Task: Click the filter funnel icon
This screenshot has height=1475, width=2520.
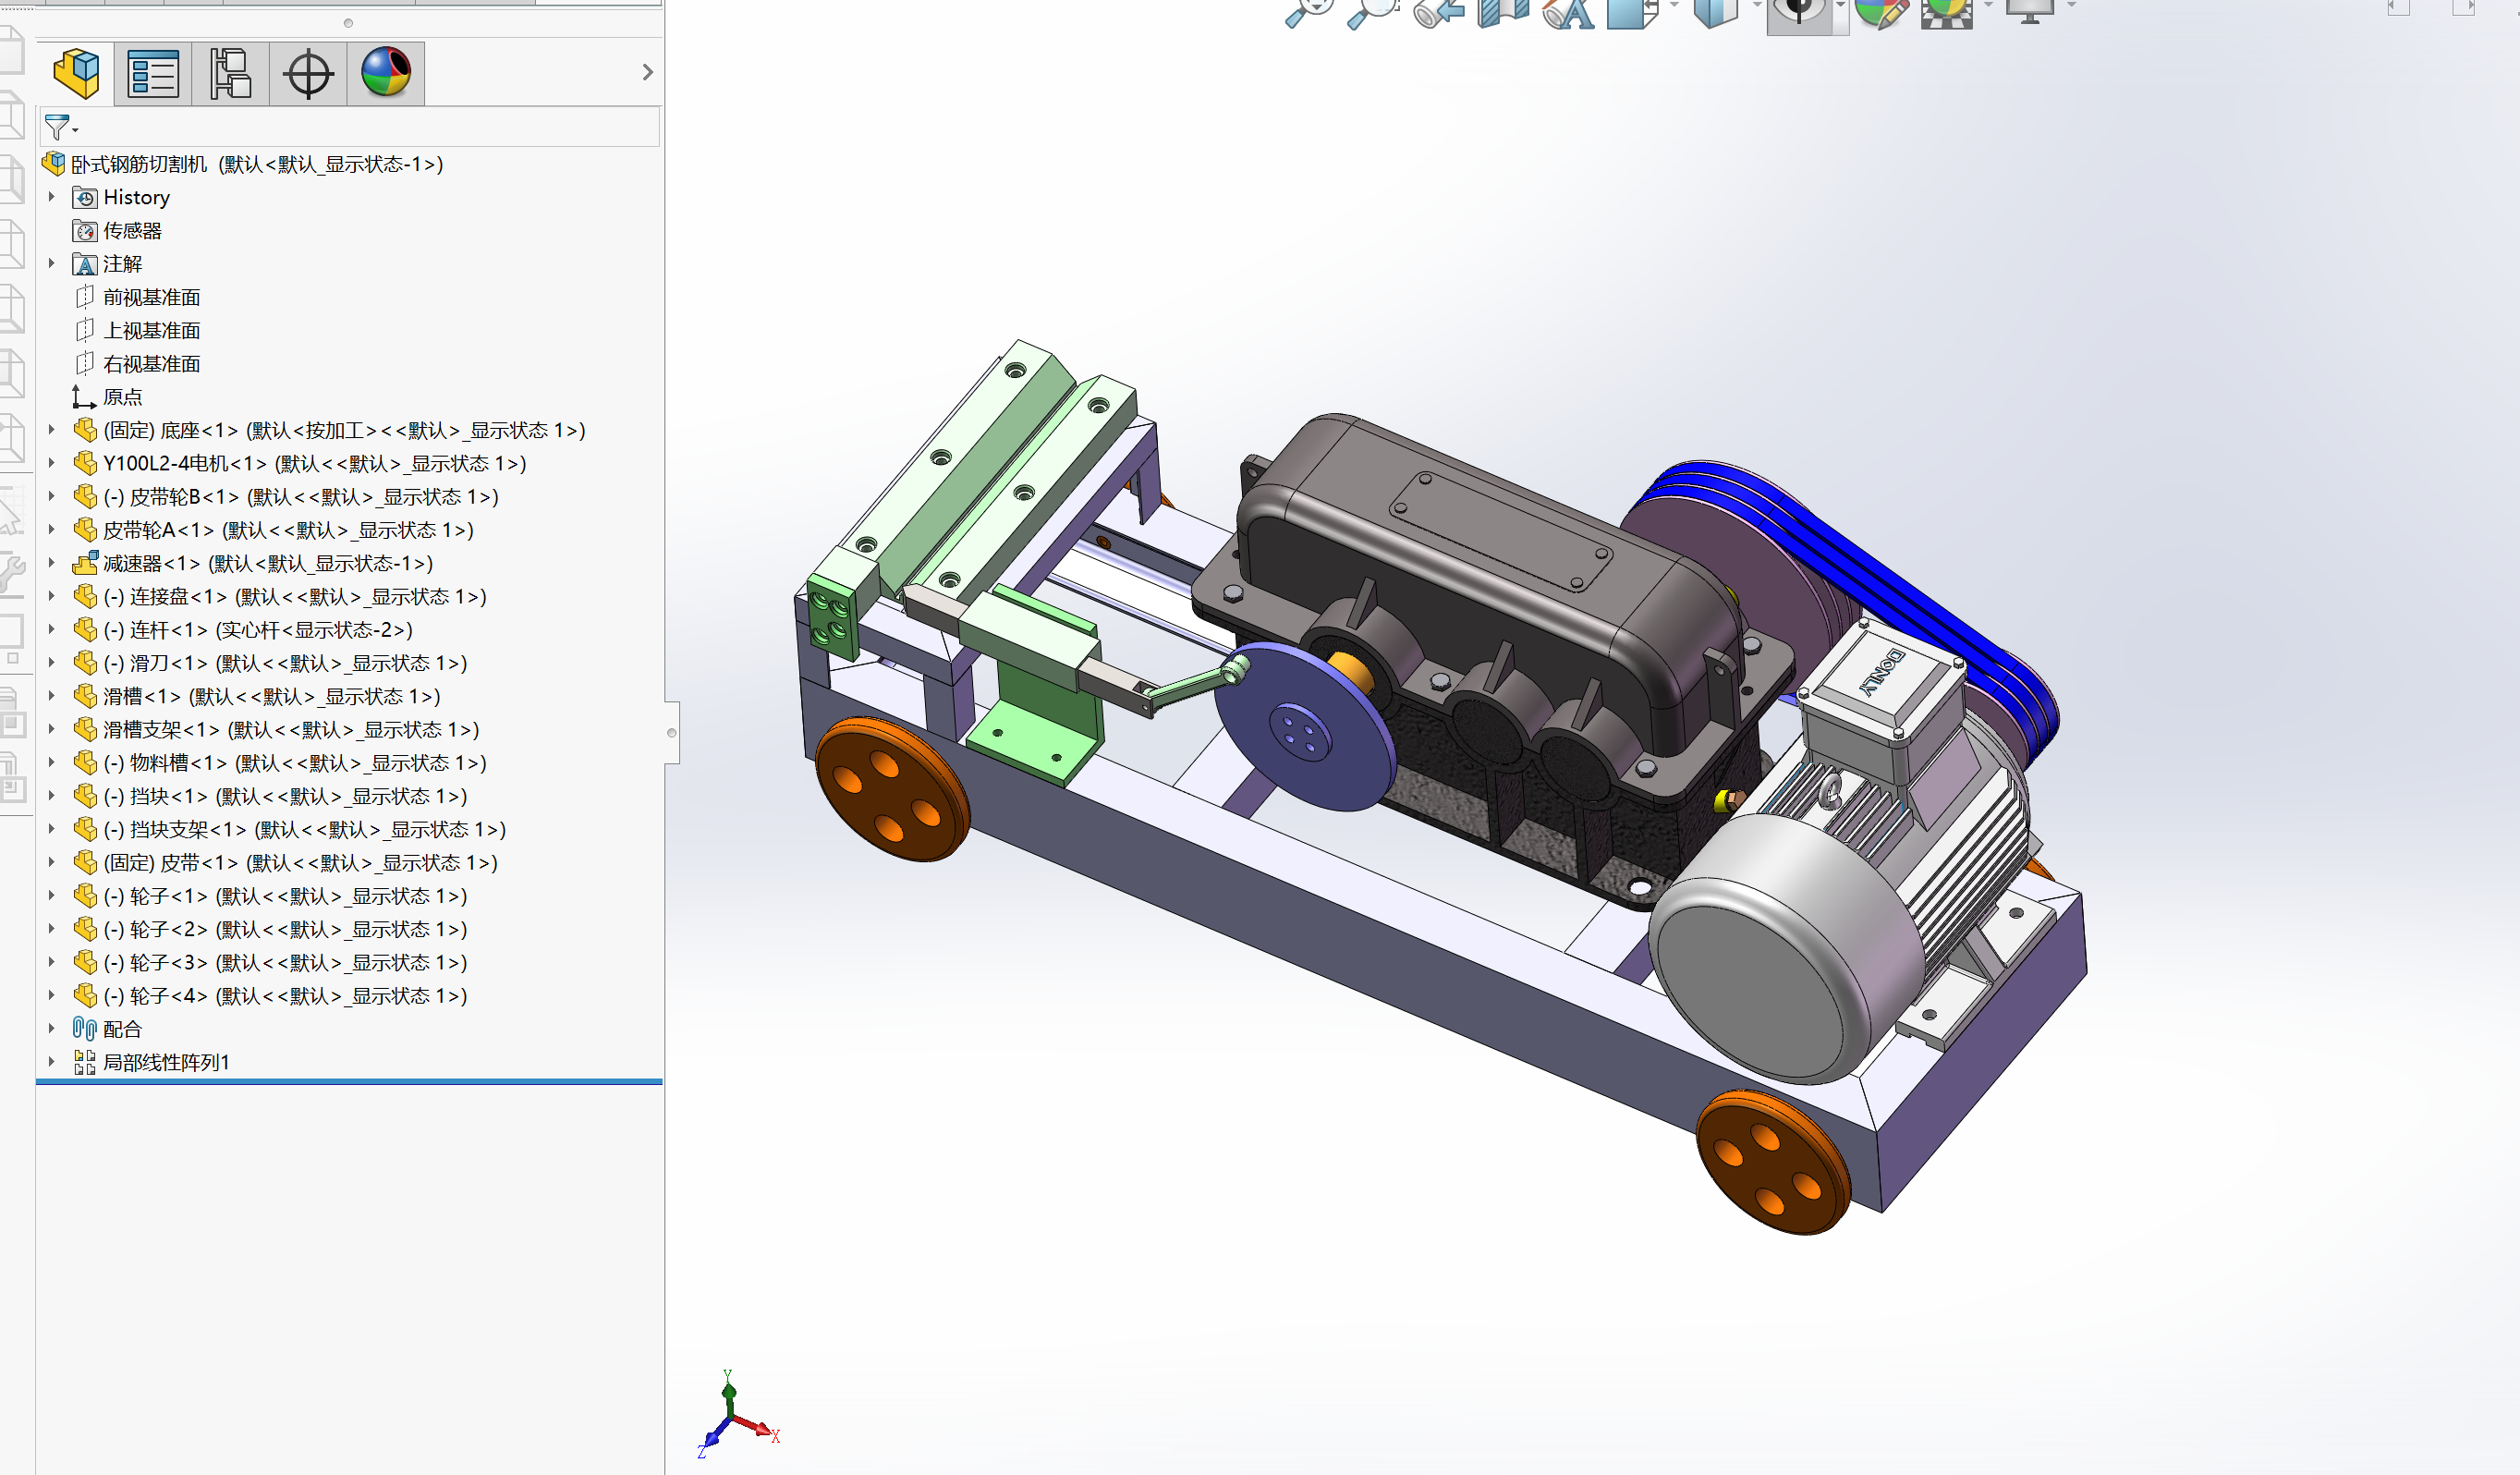Action: tap(57, 127)
